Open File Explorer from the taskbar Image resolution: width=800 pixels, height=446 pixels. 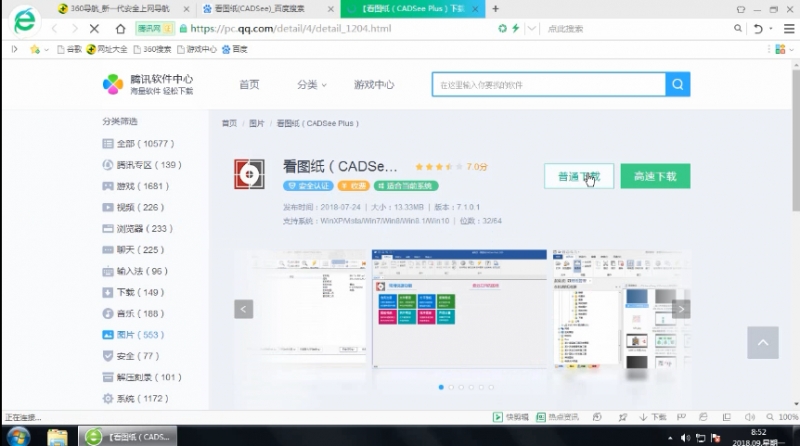pos(57,437)
